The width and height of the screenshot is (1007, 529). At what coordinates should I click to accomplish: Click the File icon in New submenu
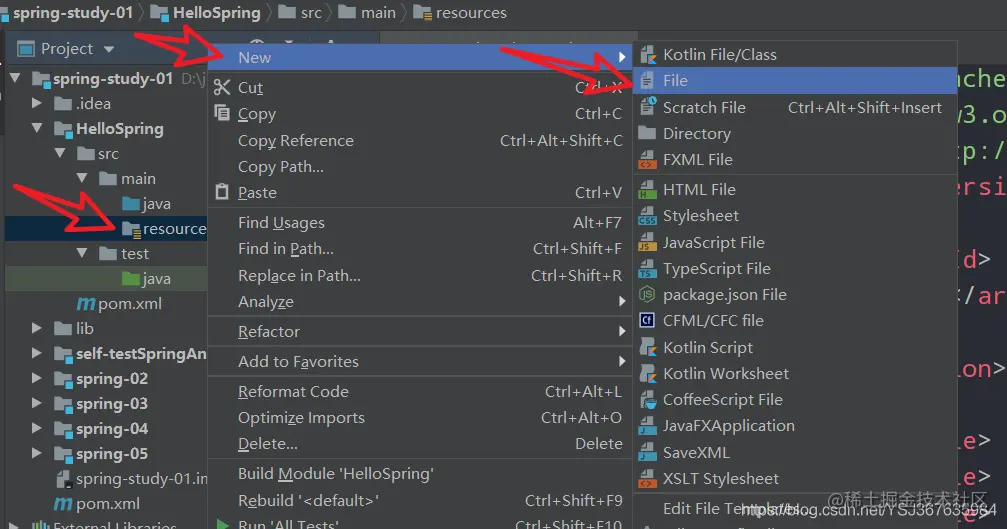(648, 81)
